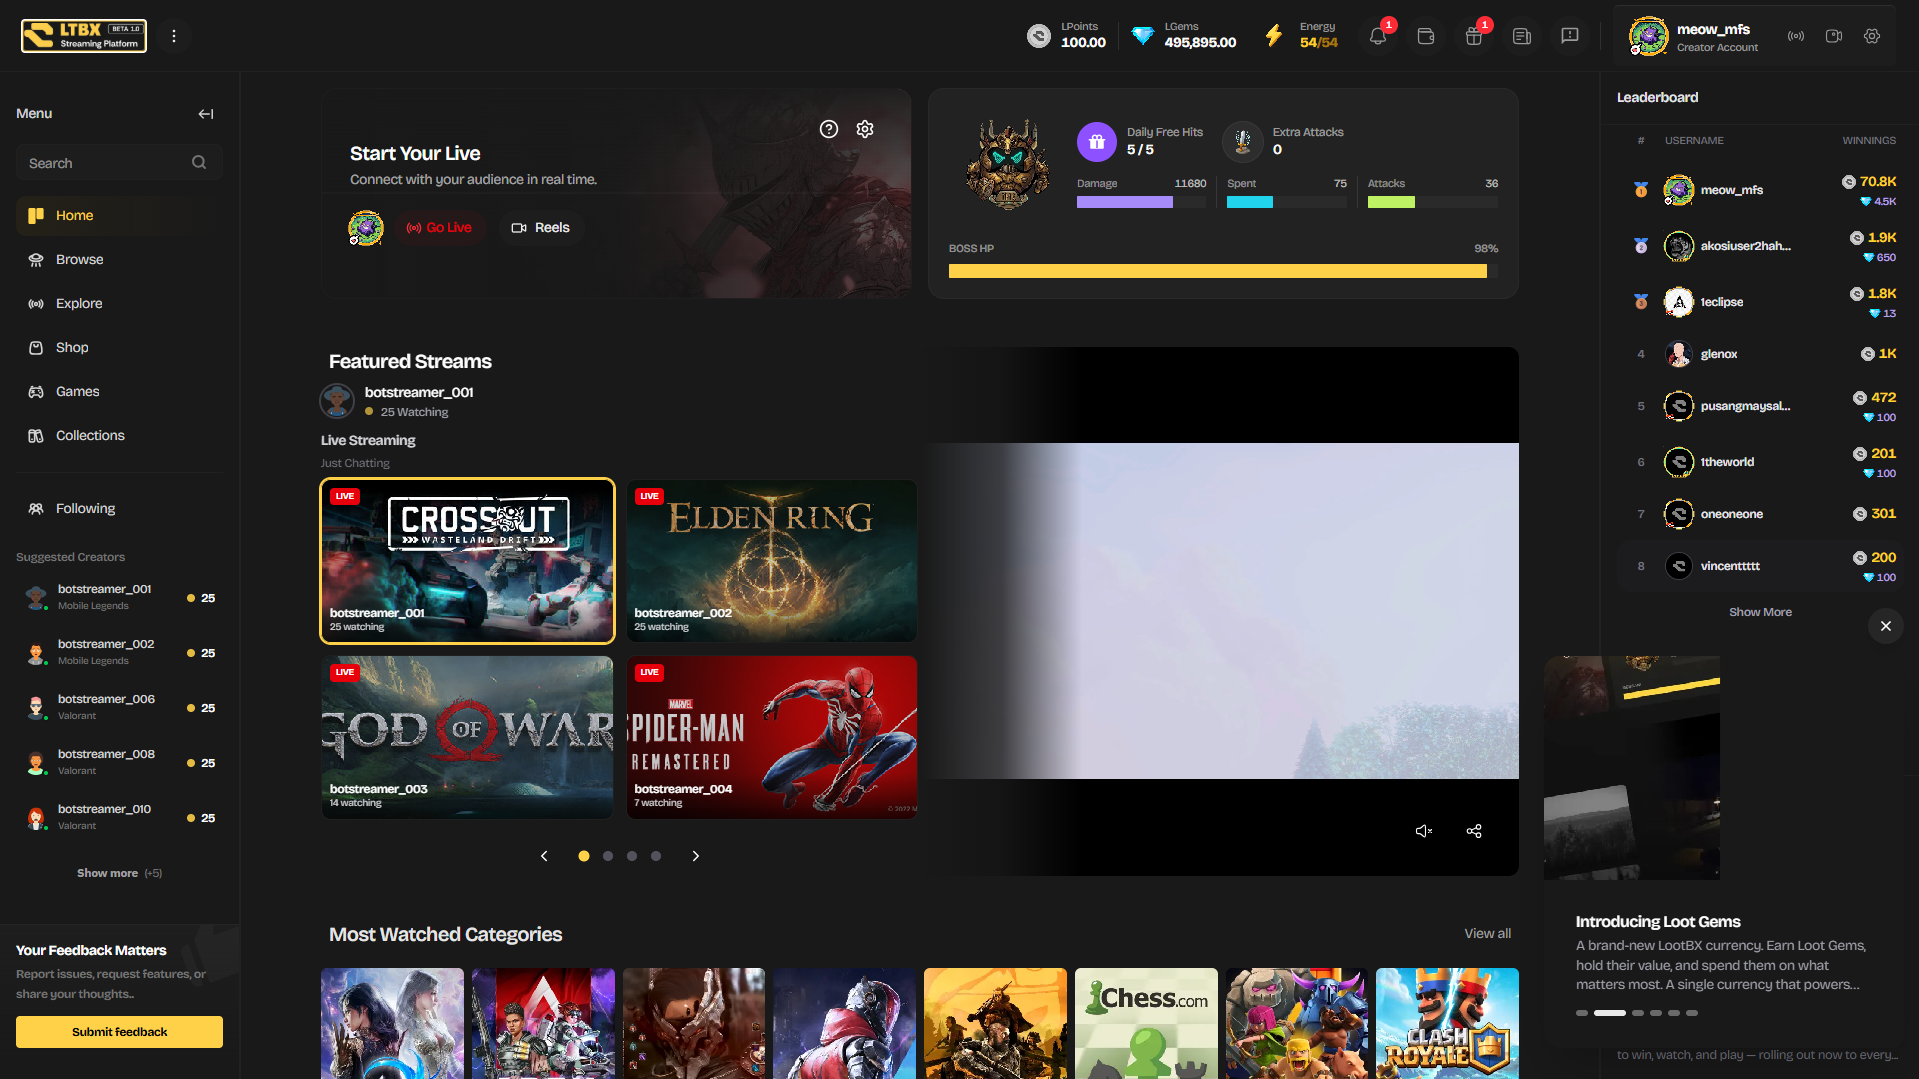The height and width of the screenshot is (1079, 1919).
Task: Click the Reels button
Action: pyautogui.click(x=541, y=228)
